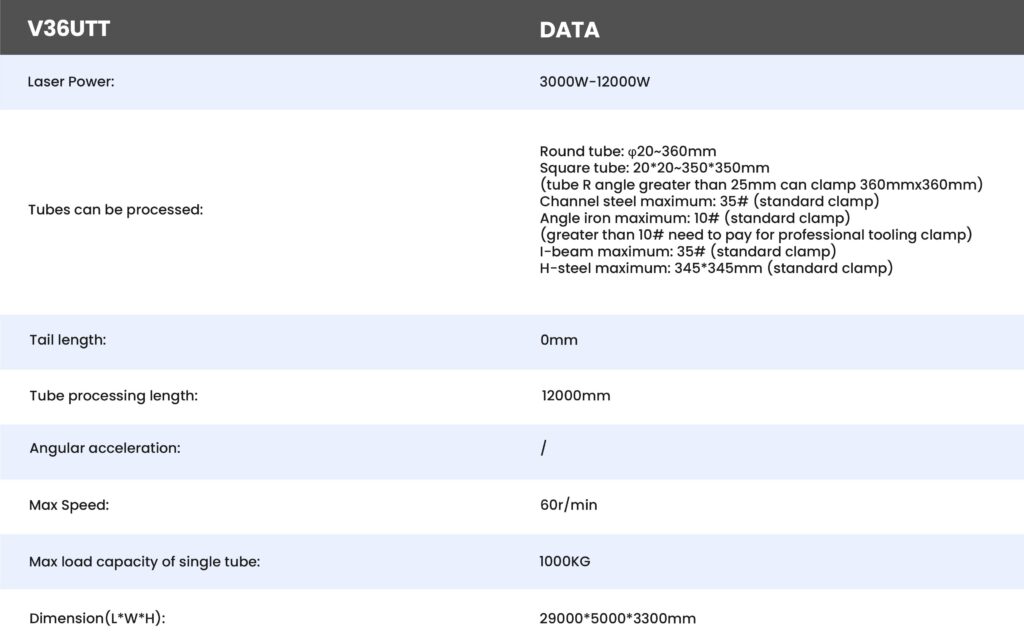1024x644 pixels.
Task: Select the Tubes can be processed label
Action: click(116, 211)
